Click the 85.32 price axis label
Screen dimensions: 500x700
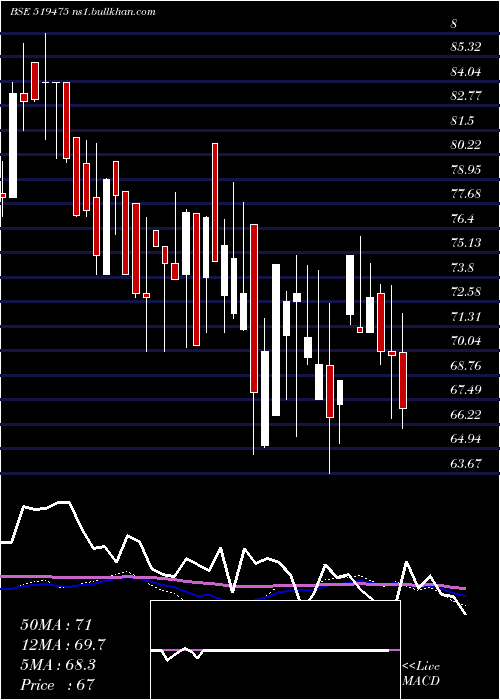[466, 46]
